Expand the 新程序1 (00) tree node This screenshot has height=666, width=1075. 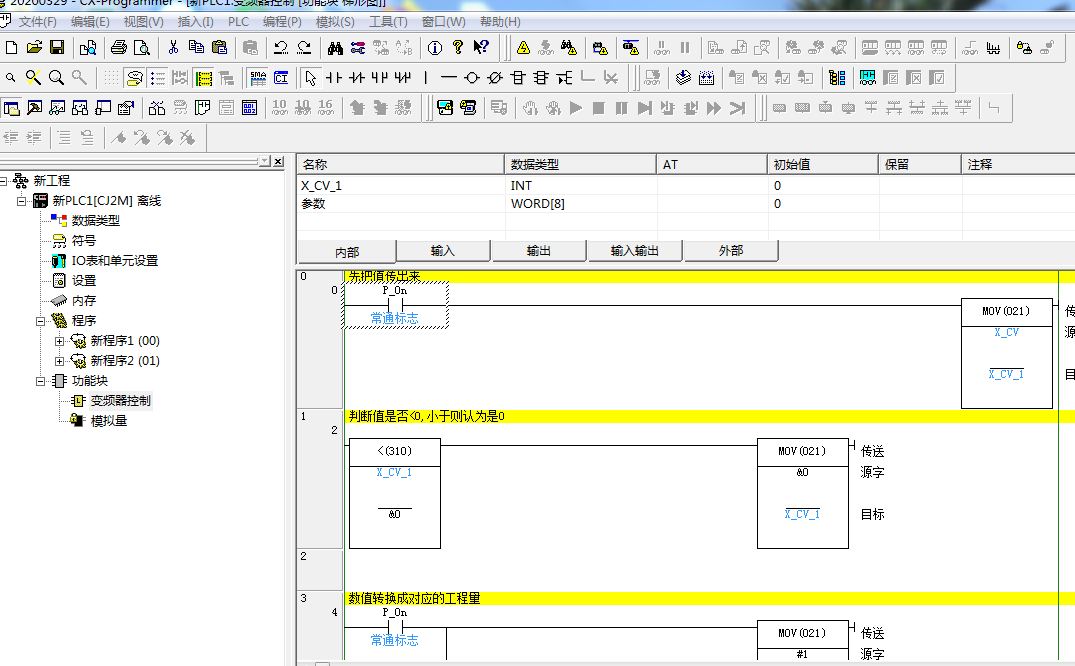[60, 341]
